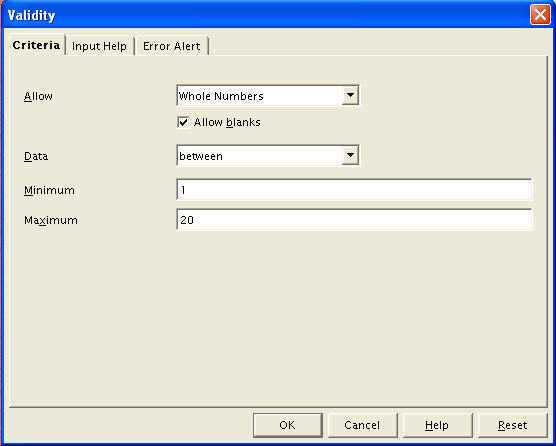Open the Help button

click(437, 425)
